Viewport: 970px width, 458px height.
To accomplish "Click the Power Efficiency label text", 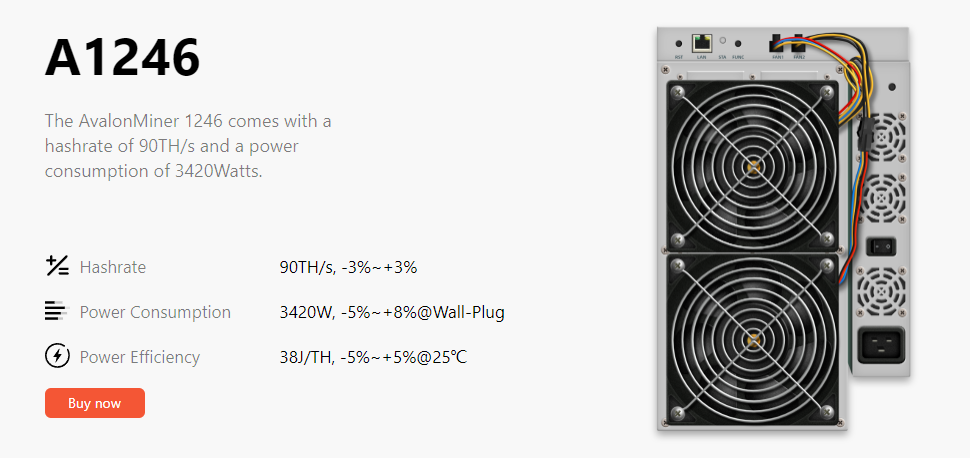I will coord(140,357).
